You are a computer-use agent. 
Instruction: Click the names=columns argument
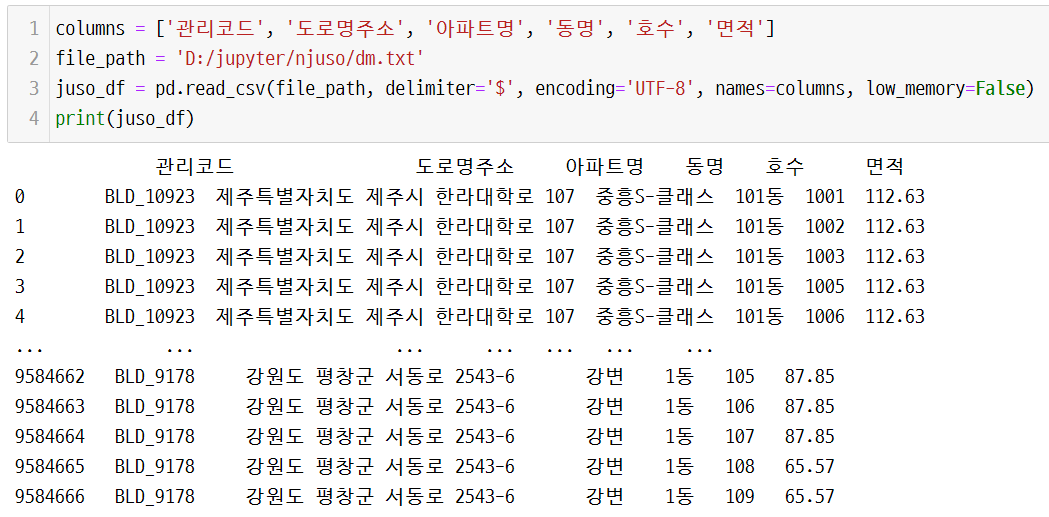[780, 88]
